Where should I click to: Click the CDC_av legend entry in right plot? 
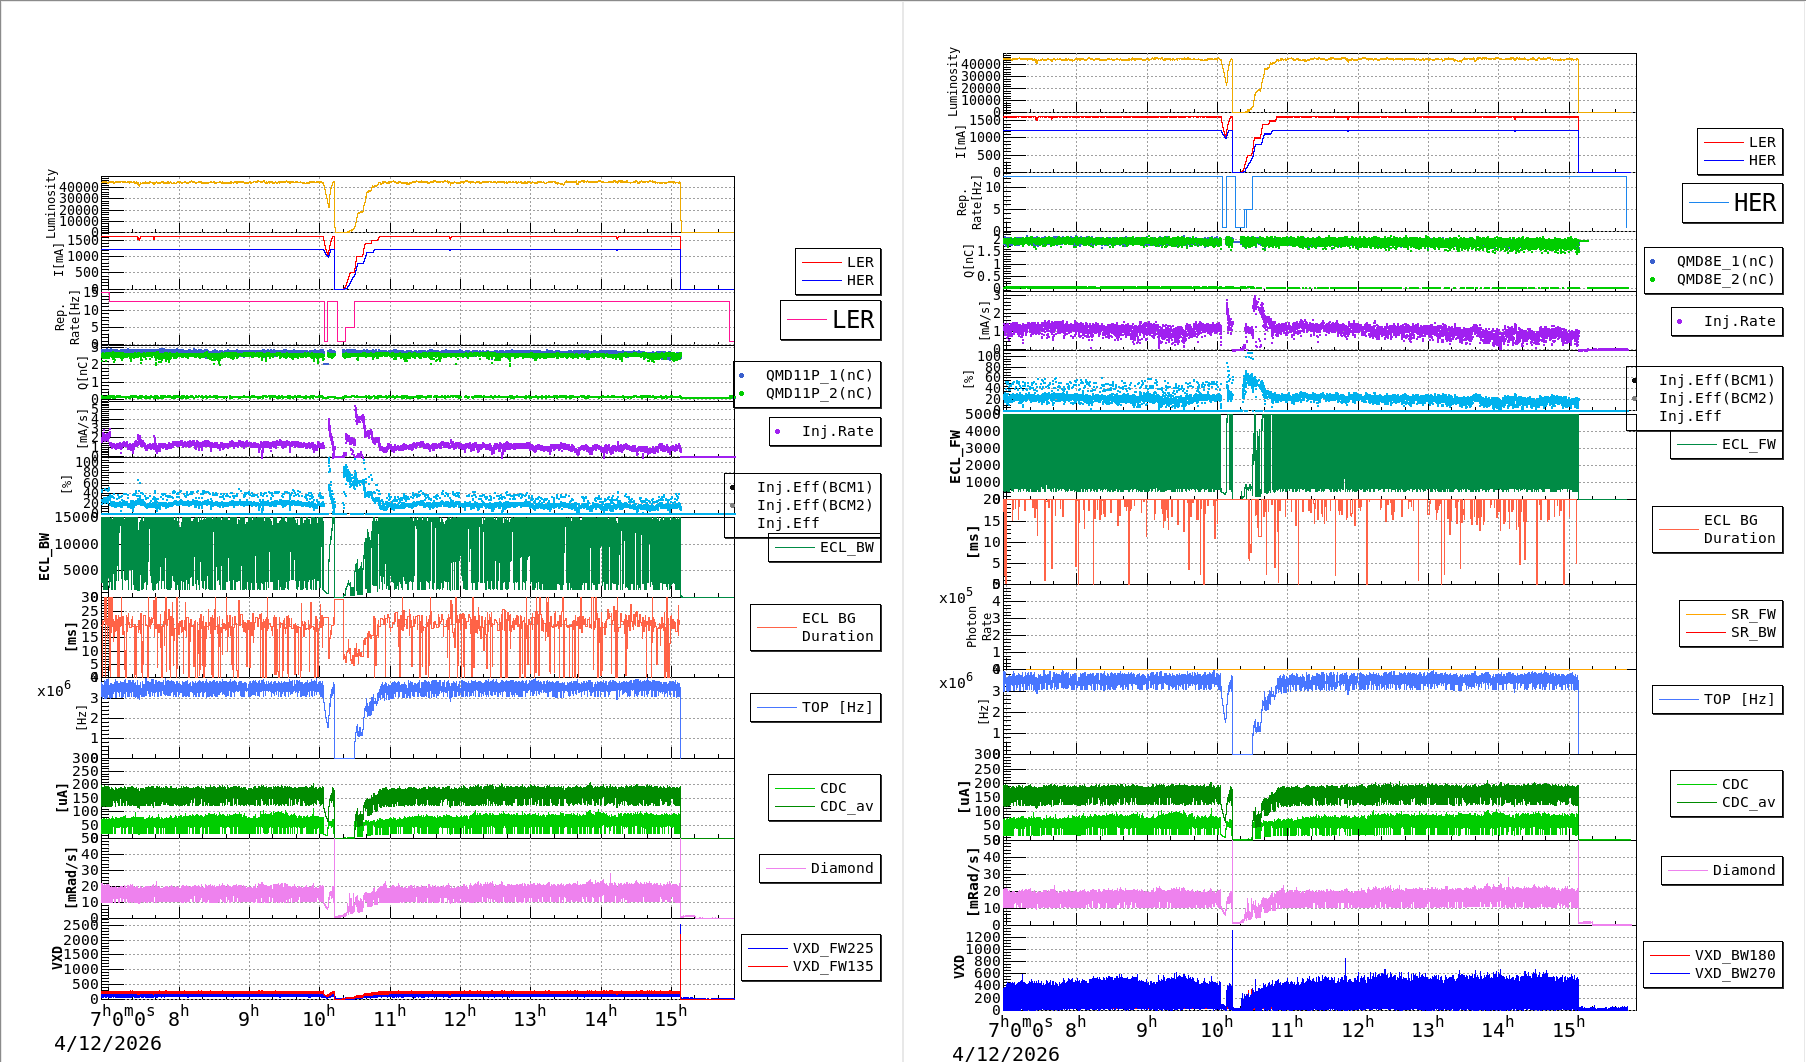point(1727,803)
